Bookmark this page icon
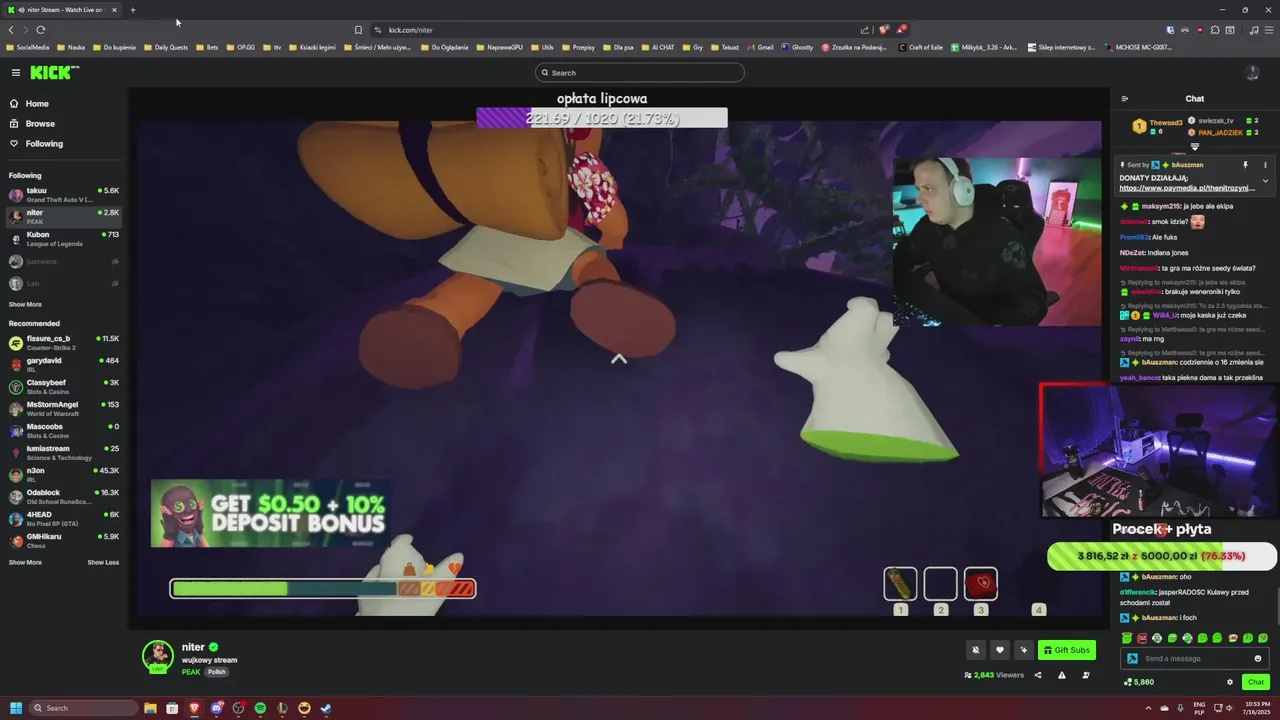Image resolution: width=1280 pixels, height=720 pixels. click(x=358, y=30)
